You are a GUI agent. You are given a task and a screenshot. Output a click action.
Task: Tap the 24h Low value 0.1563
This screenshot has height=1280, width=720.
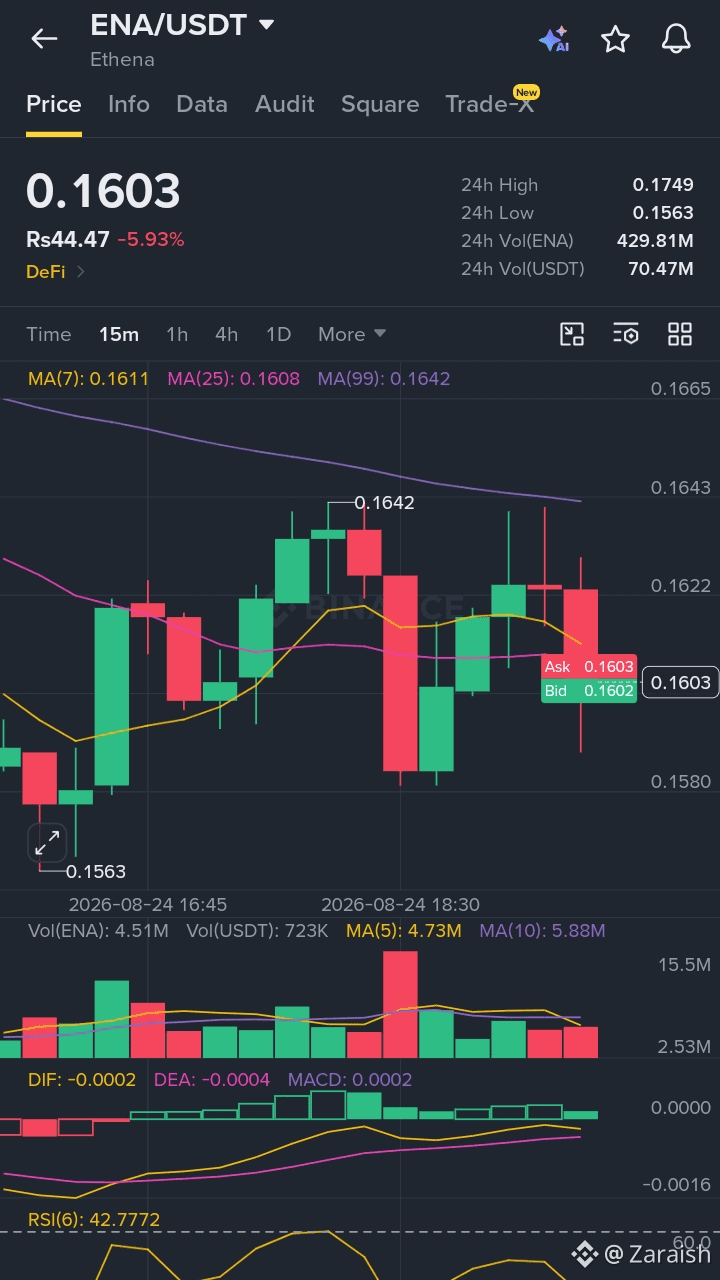[663, 213]
